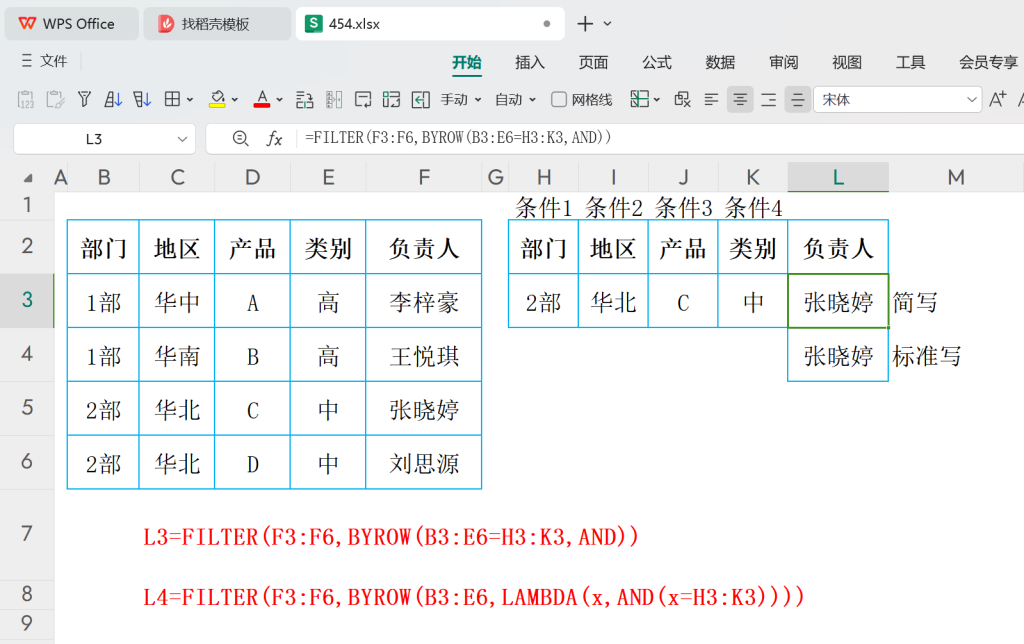The width and height of the screenshot is (1024, 644).
Task: Click the rows and columns conversion icon
Action: point(304,99)
